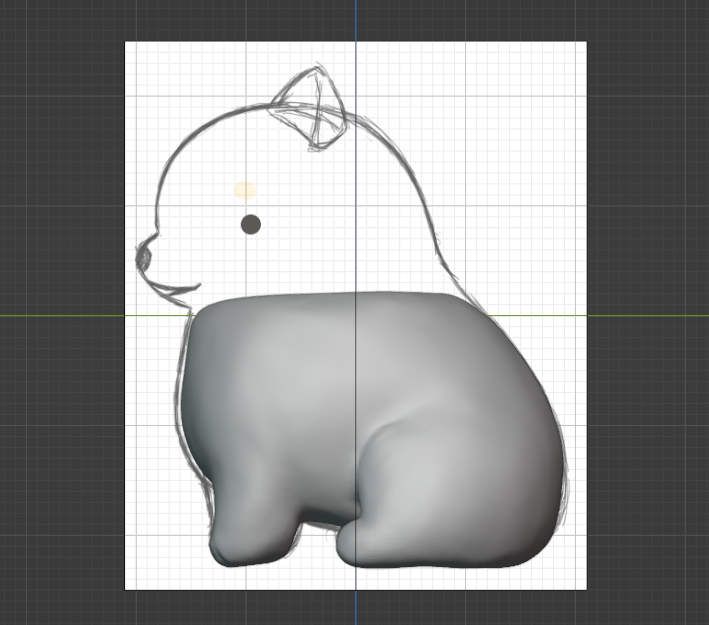
Task: Click the top-right corner of the reference image
Action: (586, 42)
